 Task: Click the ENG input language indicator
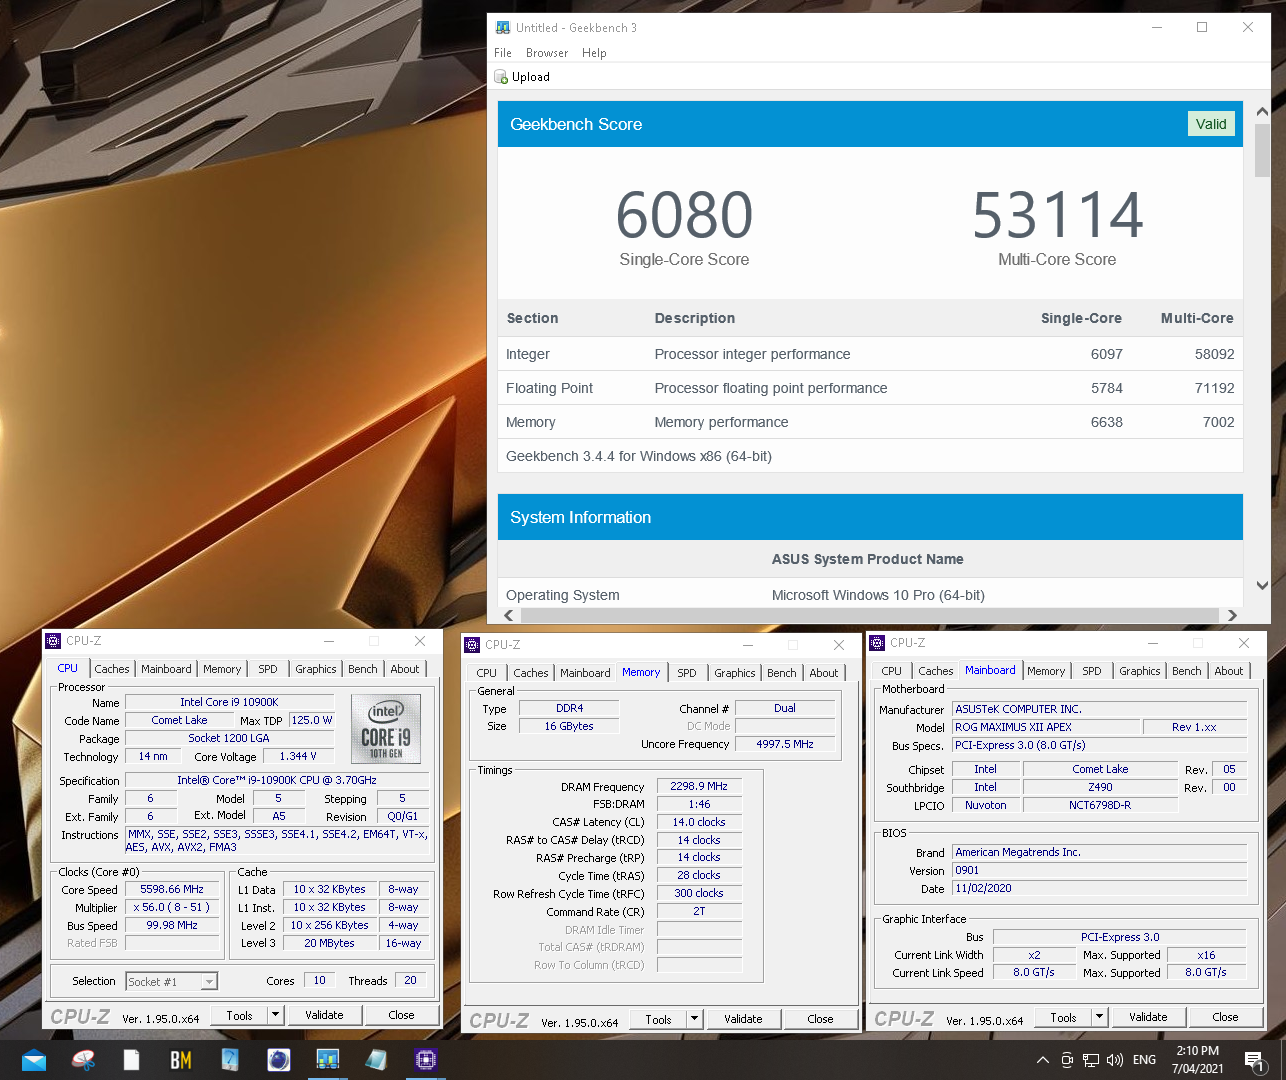coord(1145,1060)
